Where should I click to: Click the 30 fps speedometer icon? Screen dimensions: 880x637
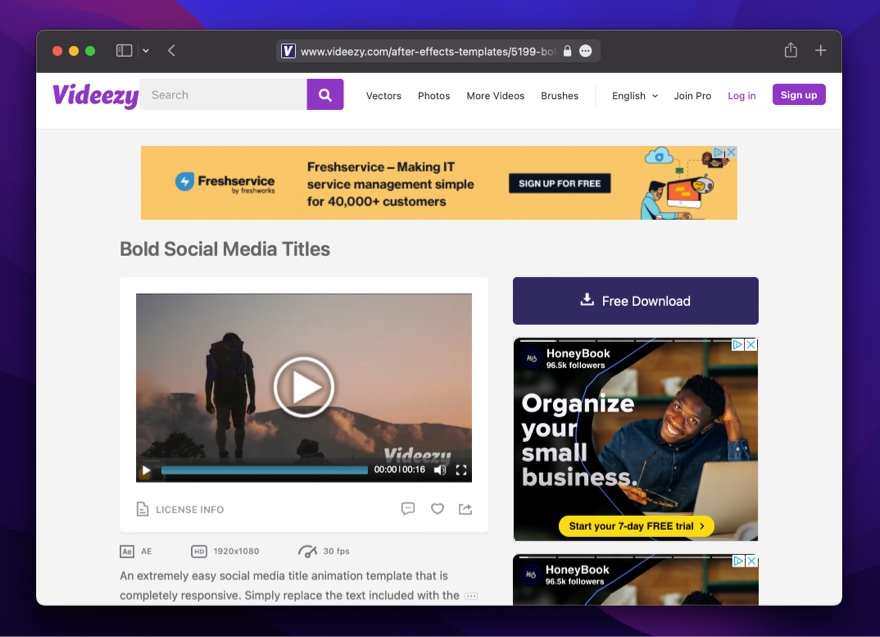tap(308, 550)
